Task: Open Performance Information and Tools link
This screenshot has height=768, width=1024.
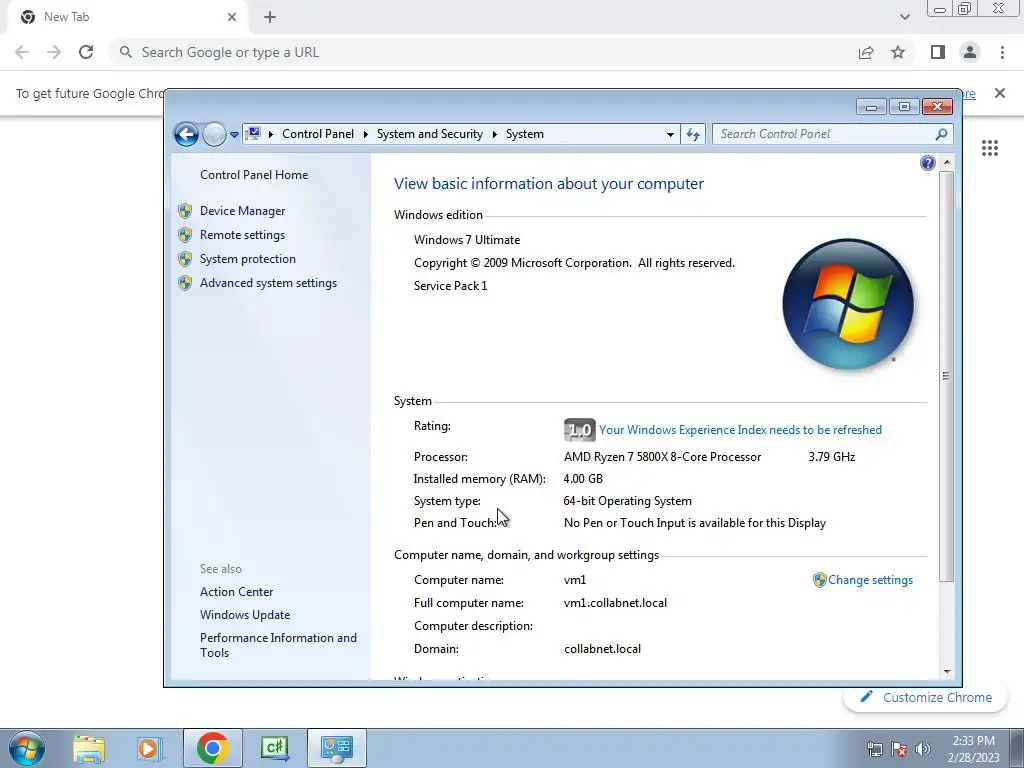Action: click(278, 645)
